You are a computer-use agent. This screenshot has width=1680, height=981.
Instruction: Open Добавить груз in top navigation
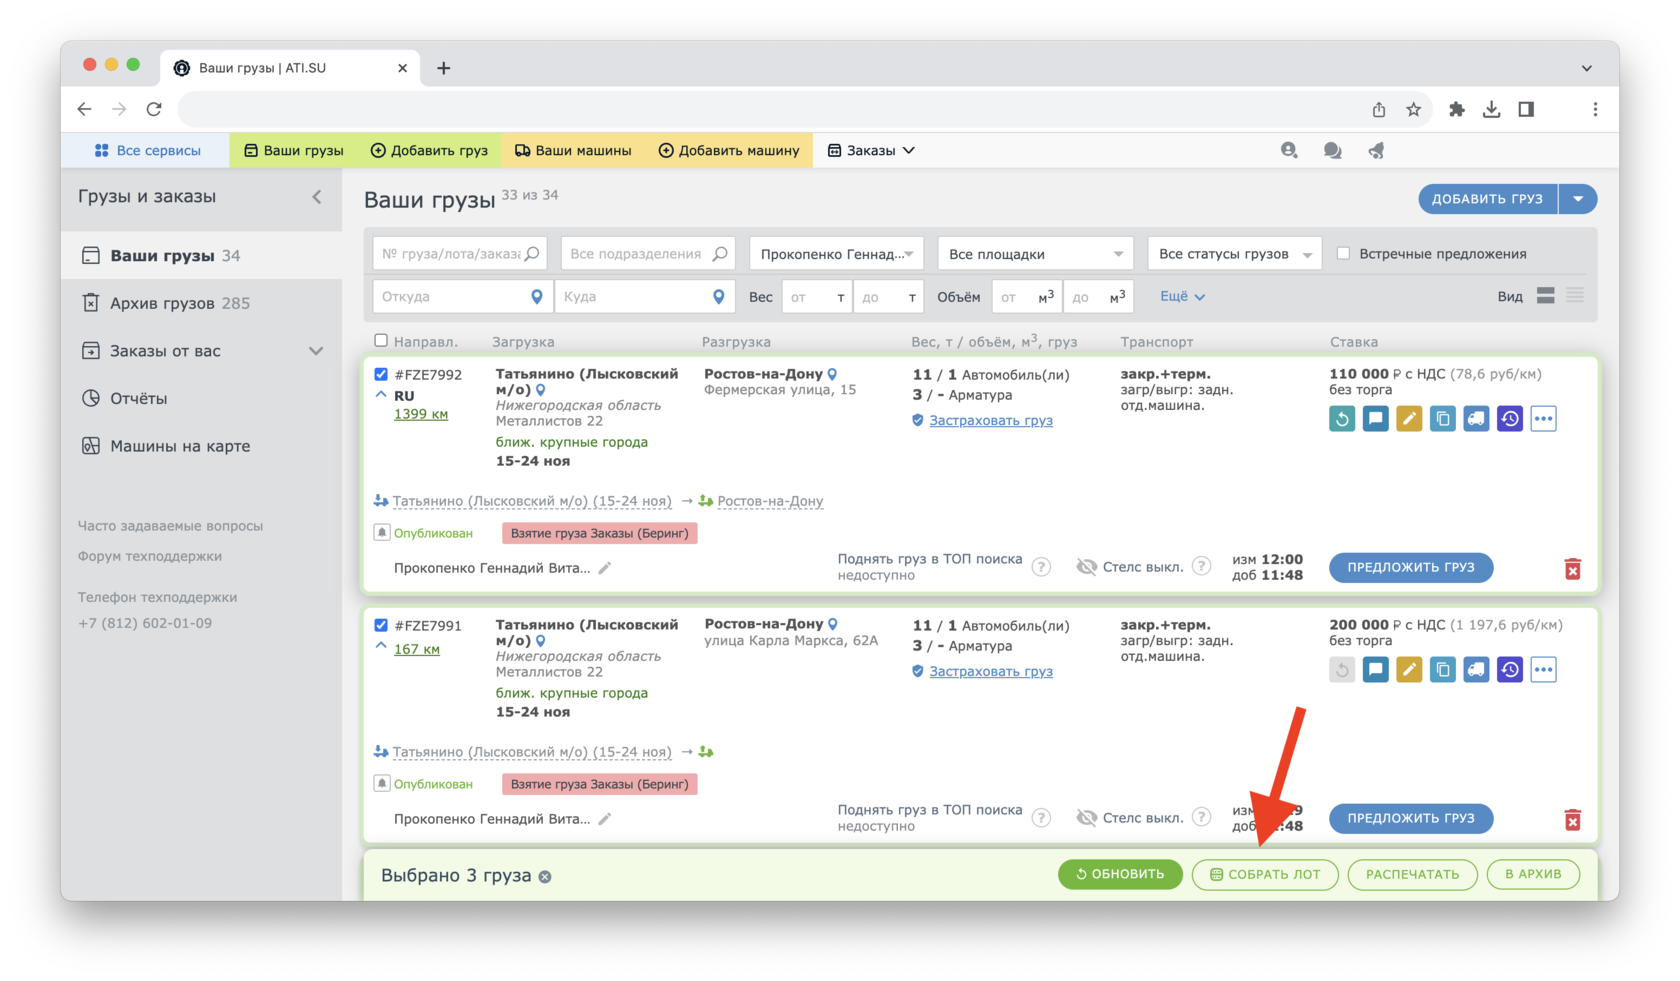[x=429, y=150]
